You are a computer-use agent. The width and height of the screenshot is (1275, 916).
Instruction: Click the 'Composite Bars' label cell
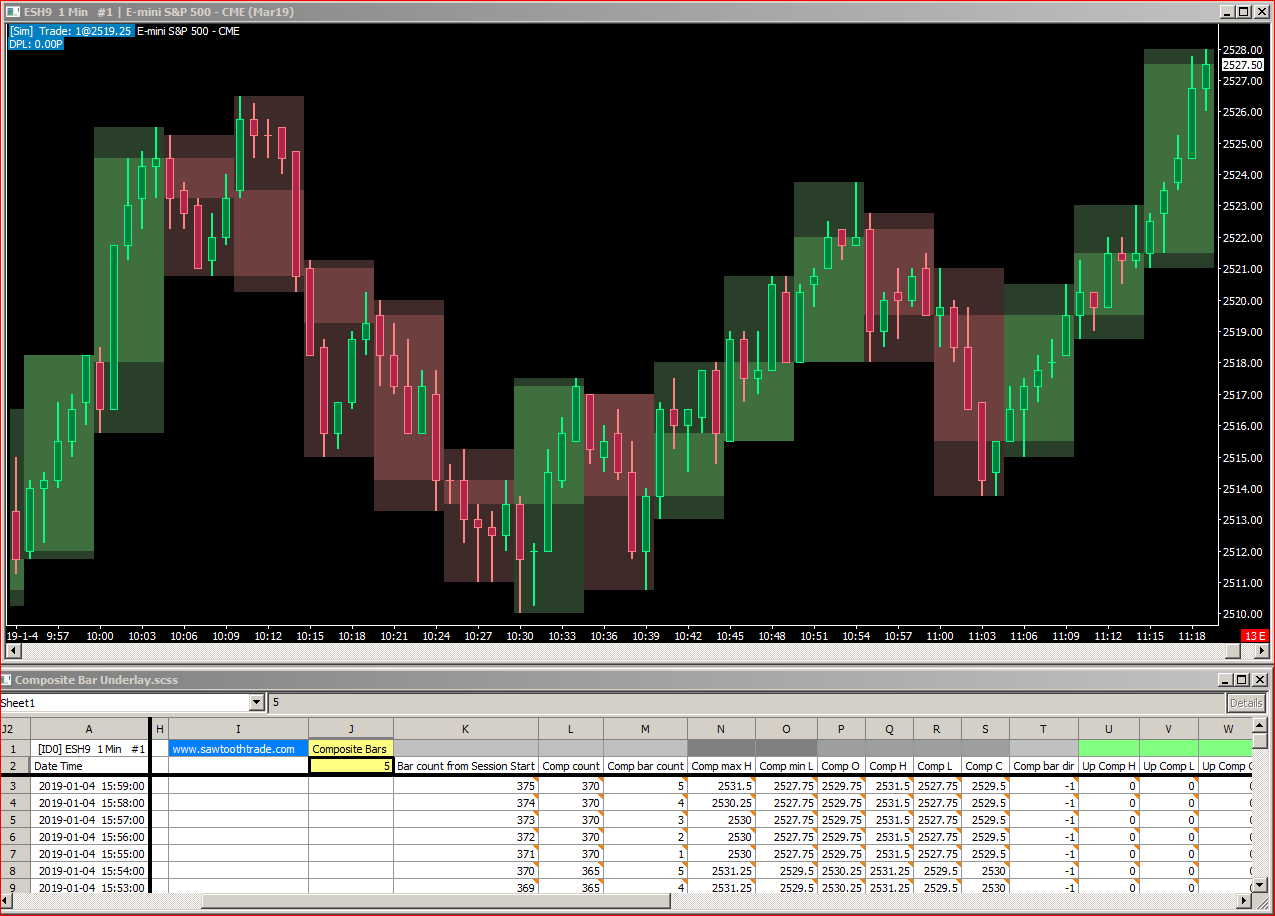click(x=351, y=748)
